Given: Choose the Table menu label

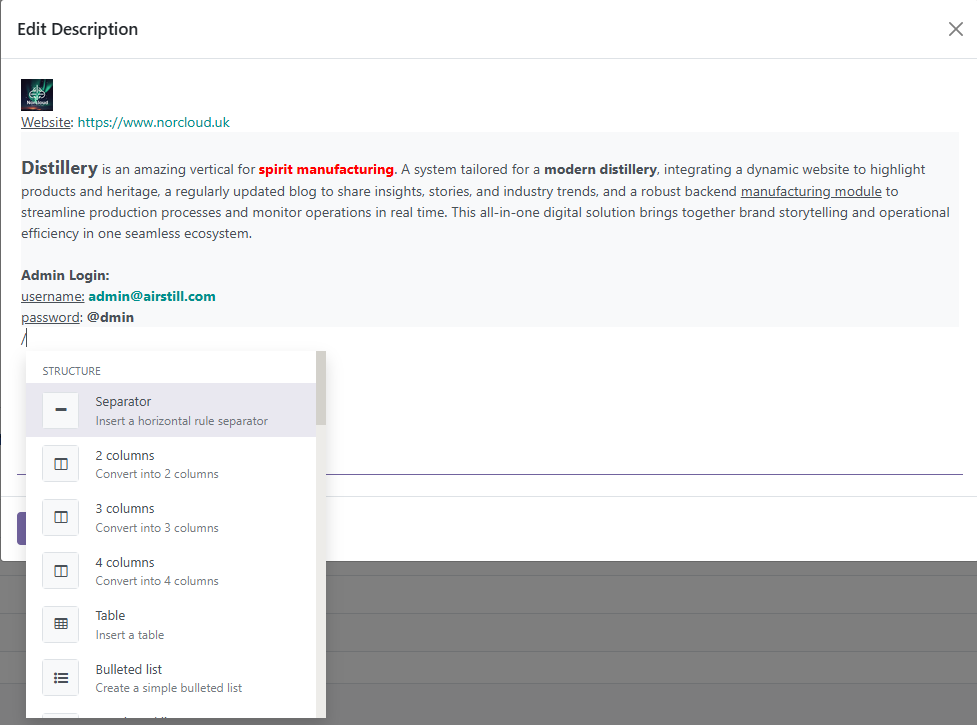Looking at the screenshot, I should point(110,615).
